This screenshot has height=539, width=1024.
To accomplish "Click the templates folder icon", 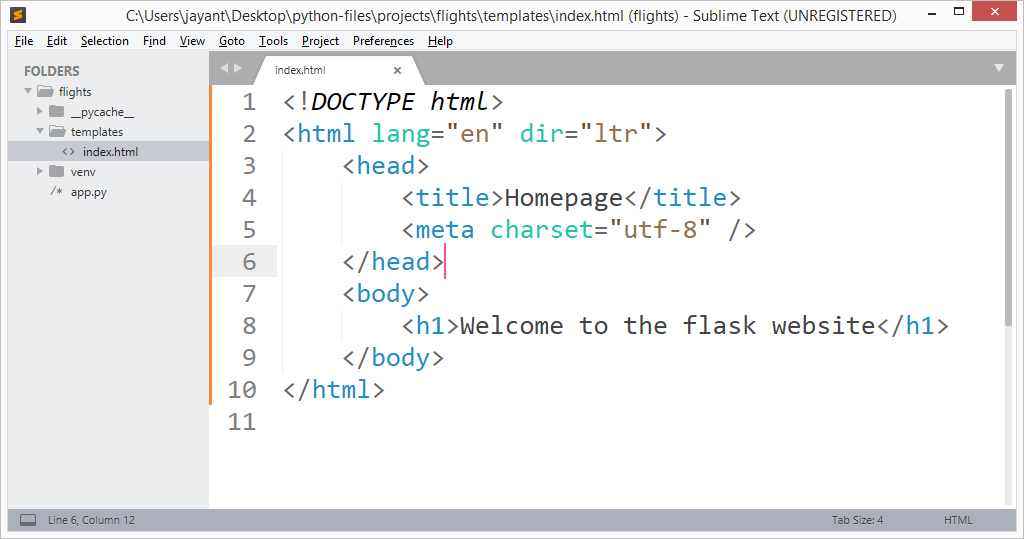I will [x=57, y=131].
